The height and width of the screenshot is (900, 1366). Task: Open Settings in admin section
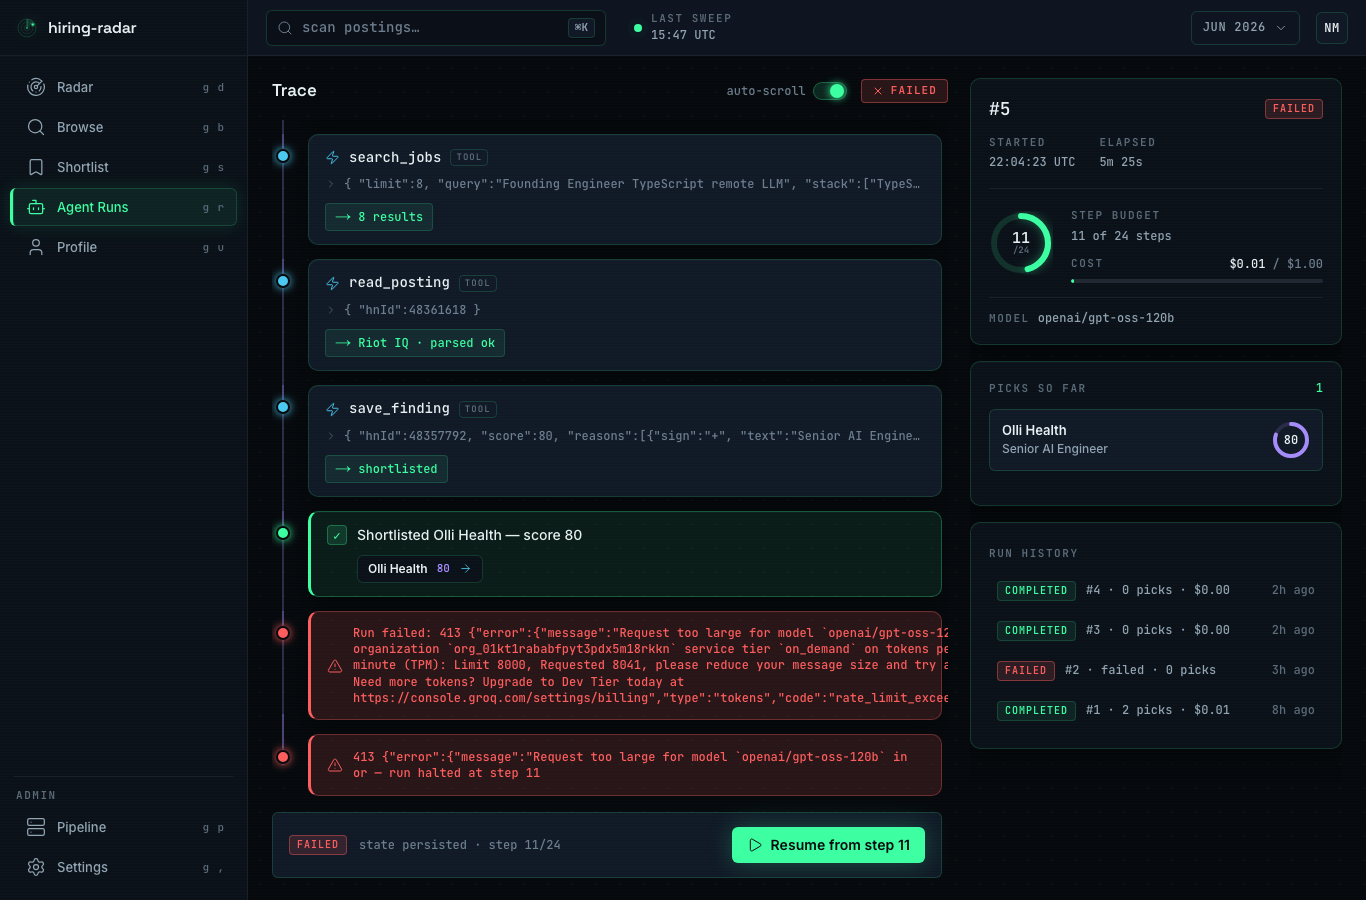click(x=124, y=867)
